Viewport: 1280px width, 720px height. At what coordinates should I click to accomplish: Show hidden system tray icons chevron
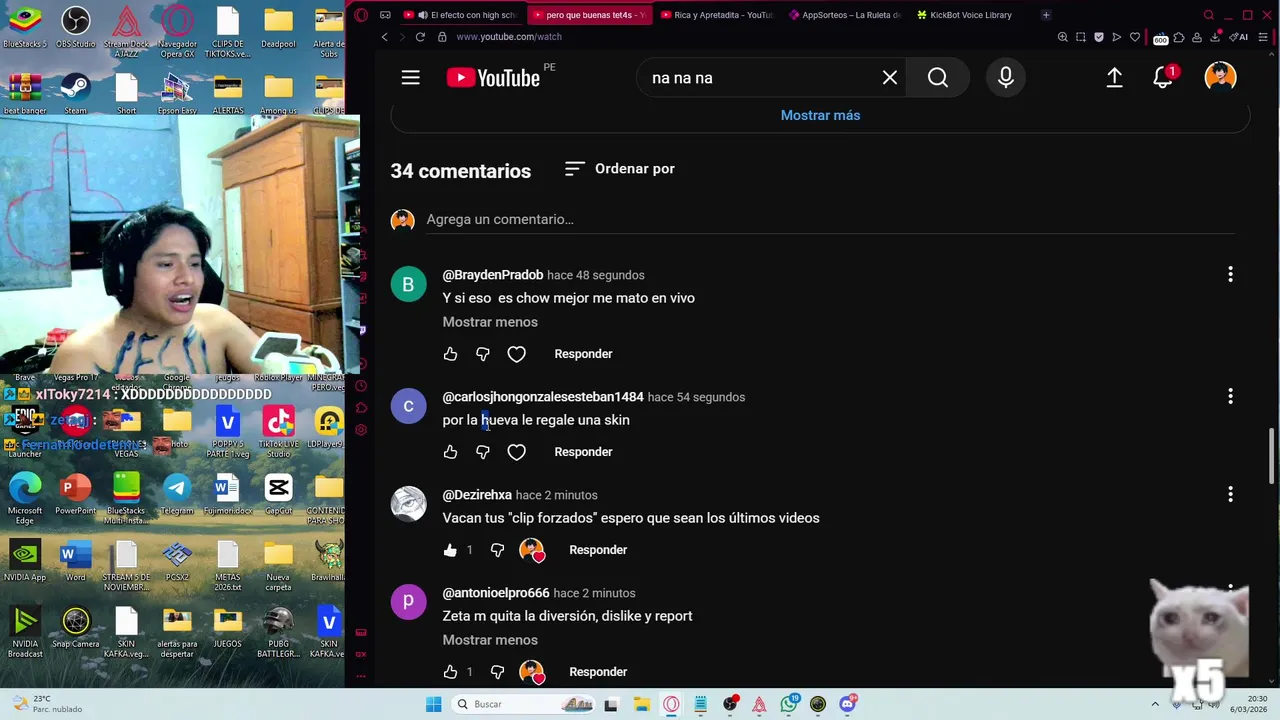point(1155,704)
